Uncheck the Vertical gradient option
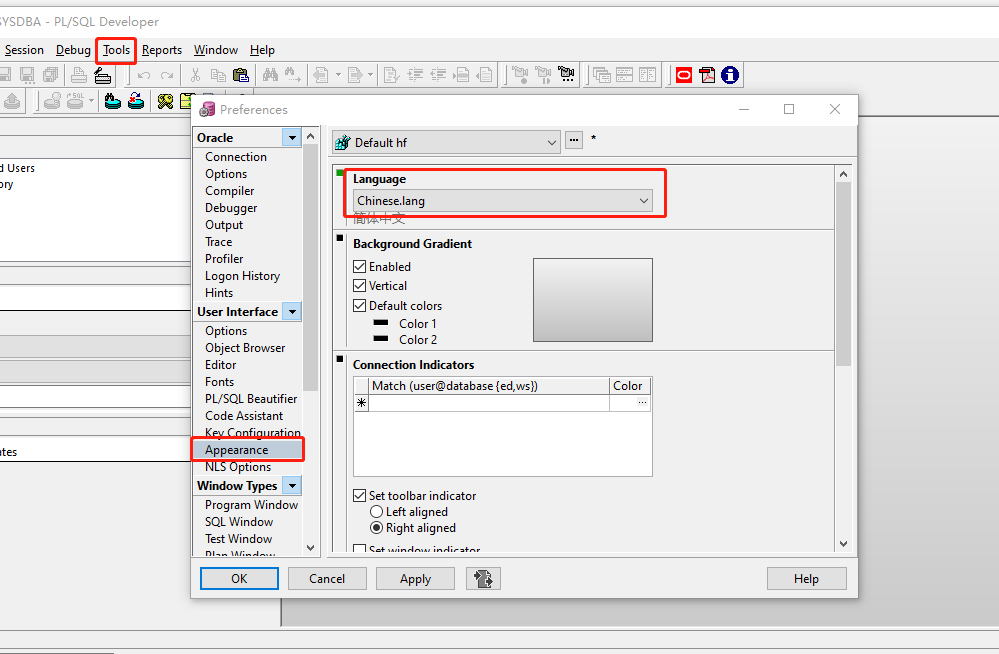Image resolution: width=999 pixels, height=654 pixels. pos(358,284)
